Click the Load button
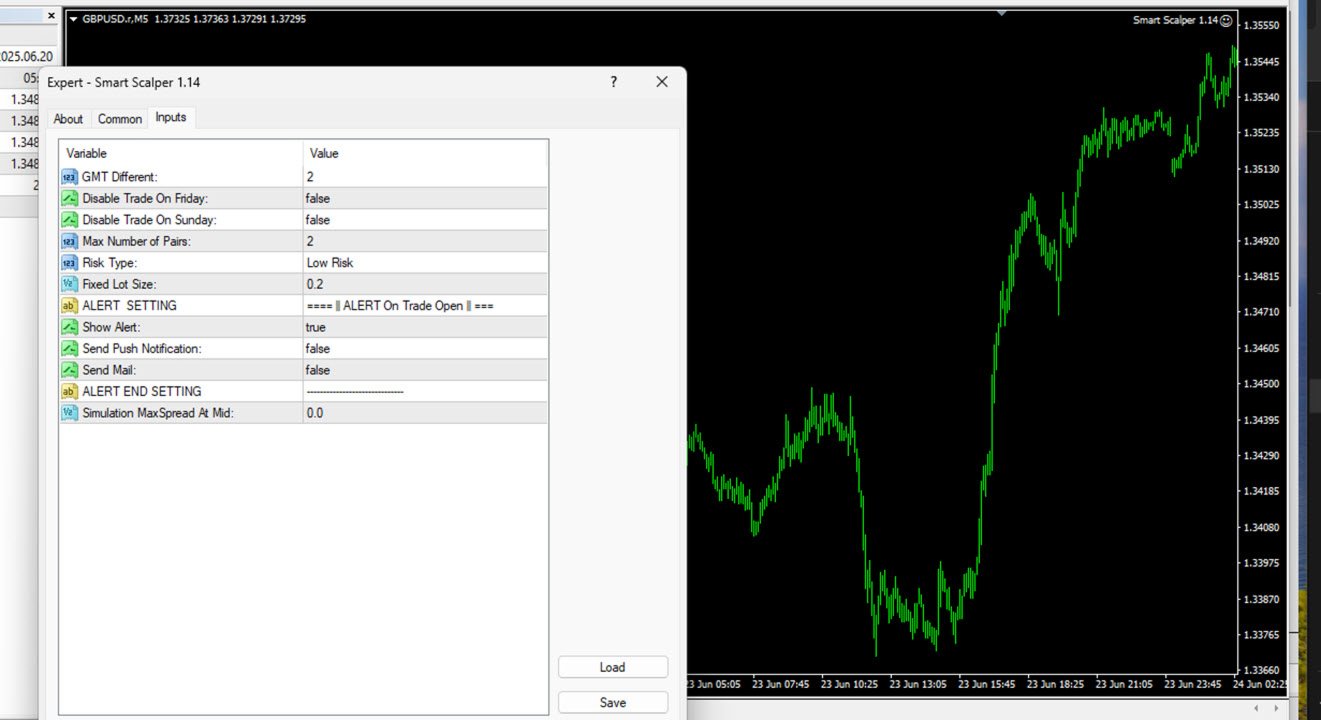The height and width of the screenshot is (720, 1321). (613, 667)
